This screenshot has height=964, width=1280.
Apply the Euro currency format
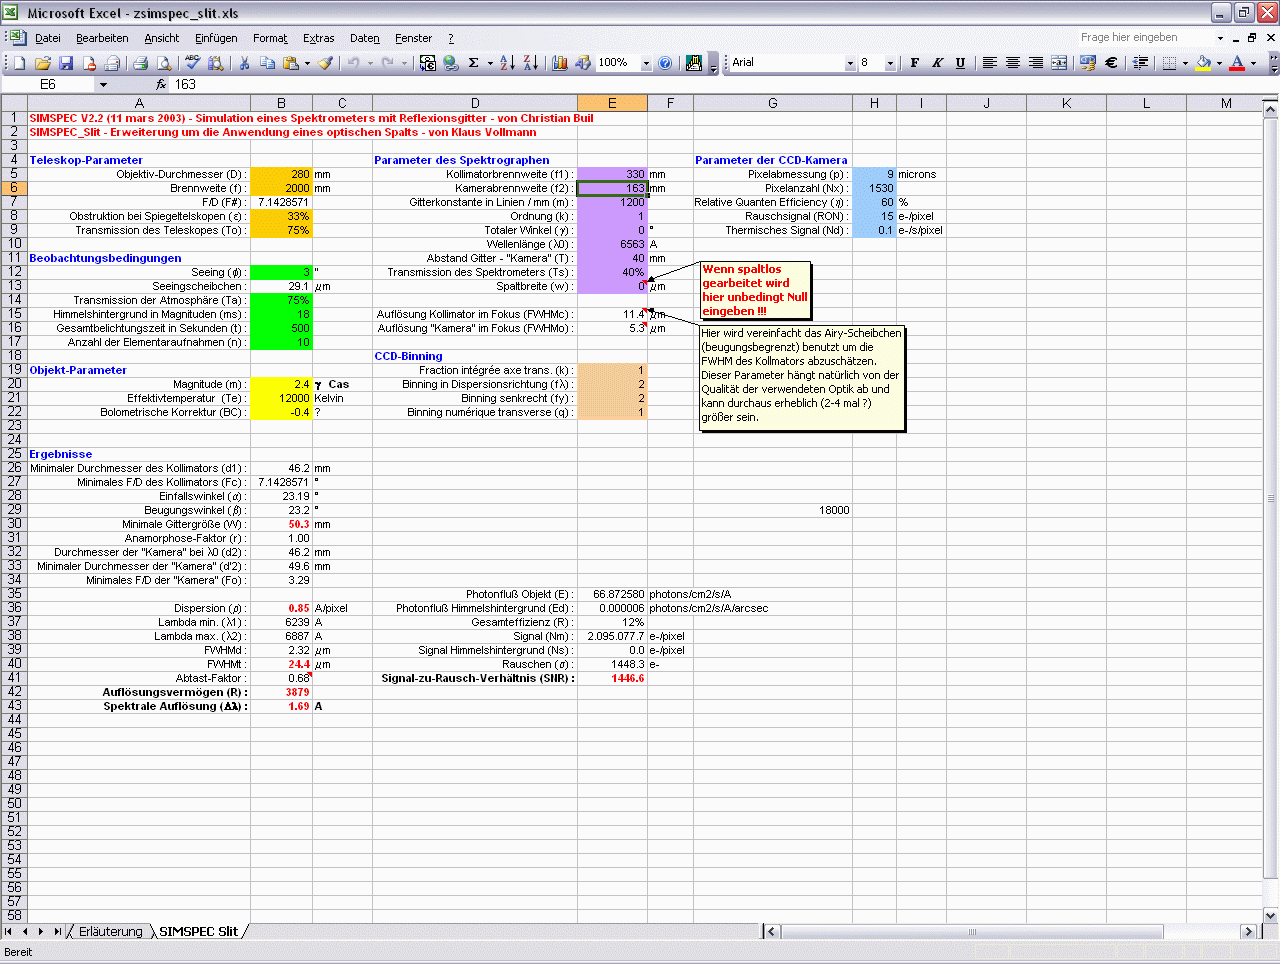coord(1111,63)
